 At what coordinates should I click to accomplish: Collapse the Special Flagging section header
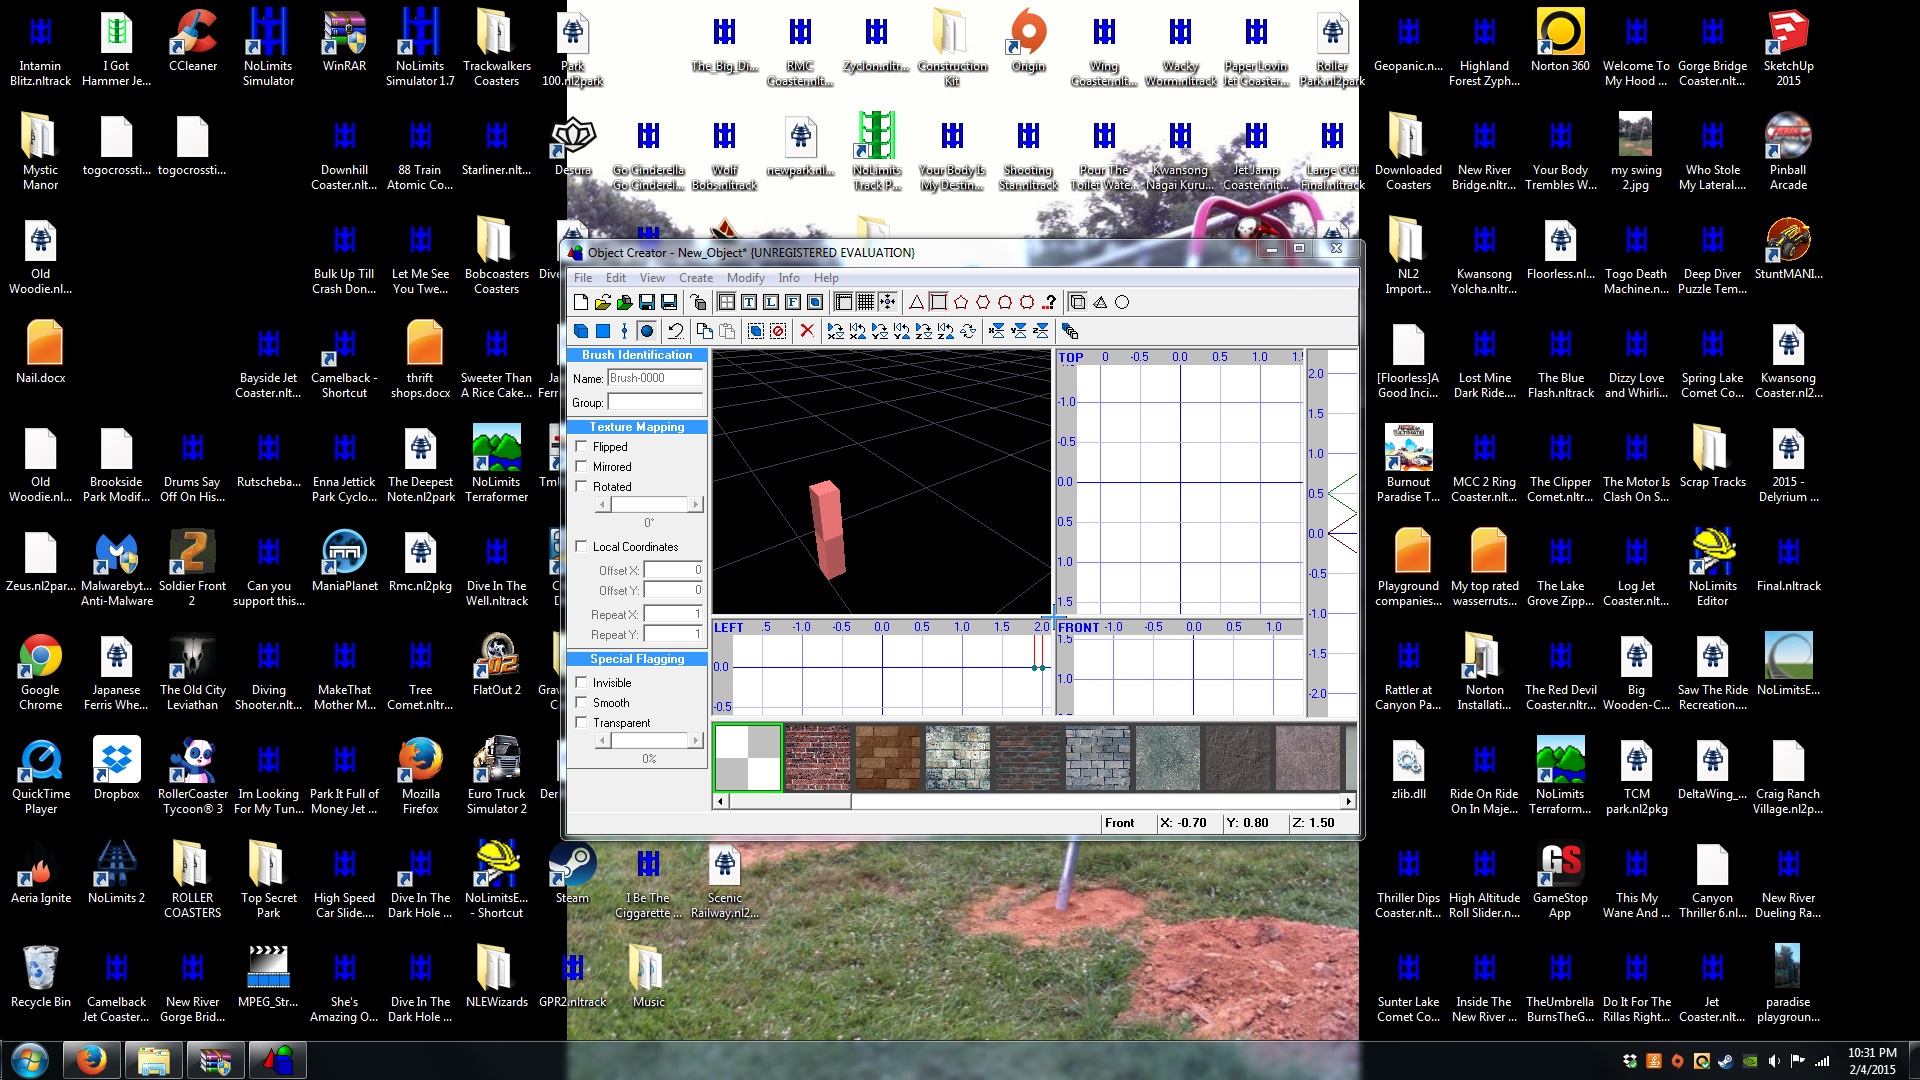(637, 659)
